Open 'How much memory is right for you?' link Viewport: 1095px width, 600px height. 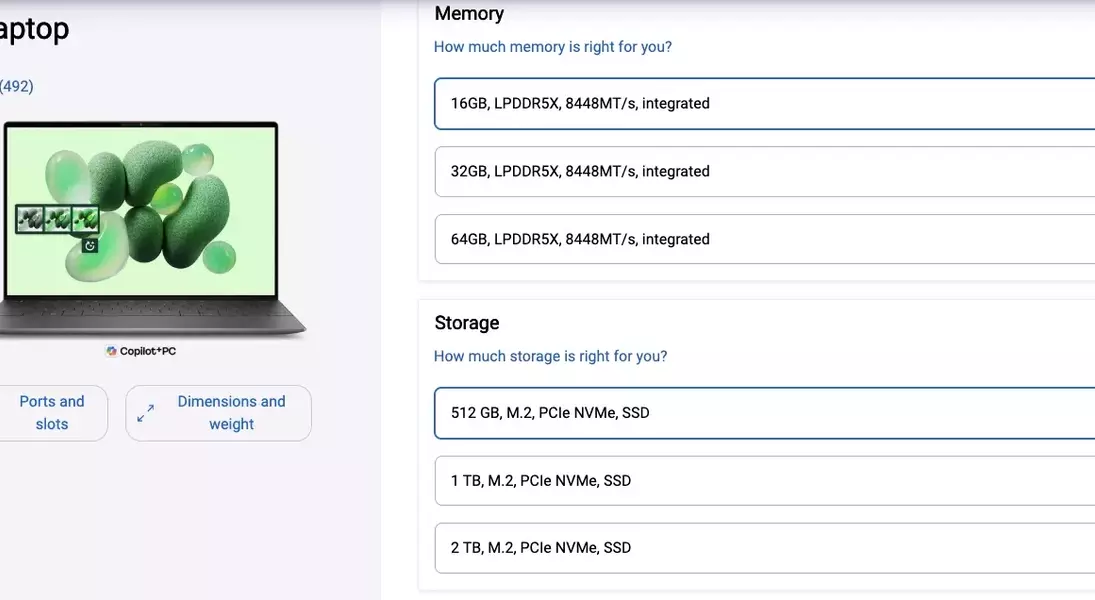pos(552,47)
